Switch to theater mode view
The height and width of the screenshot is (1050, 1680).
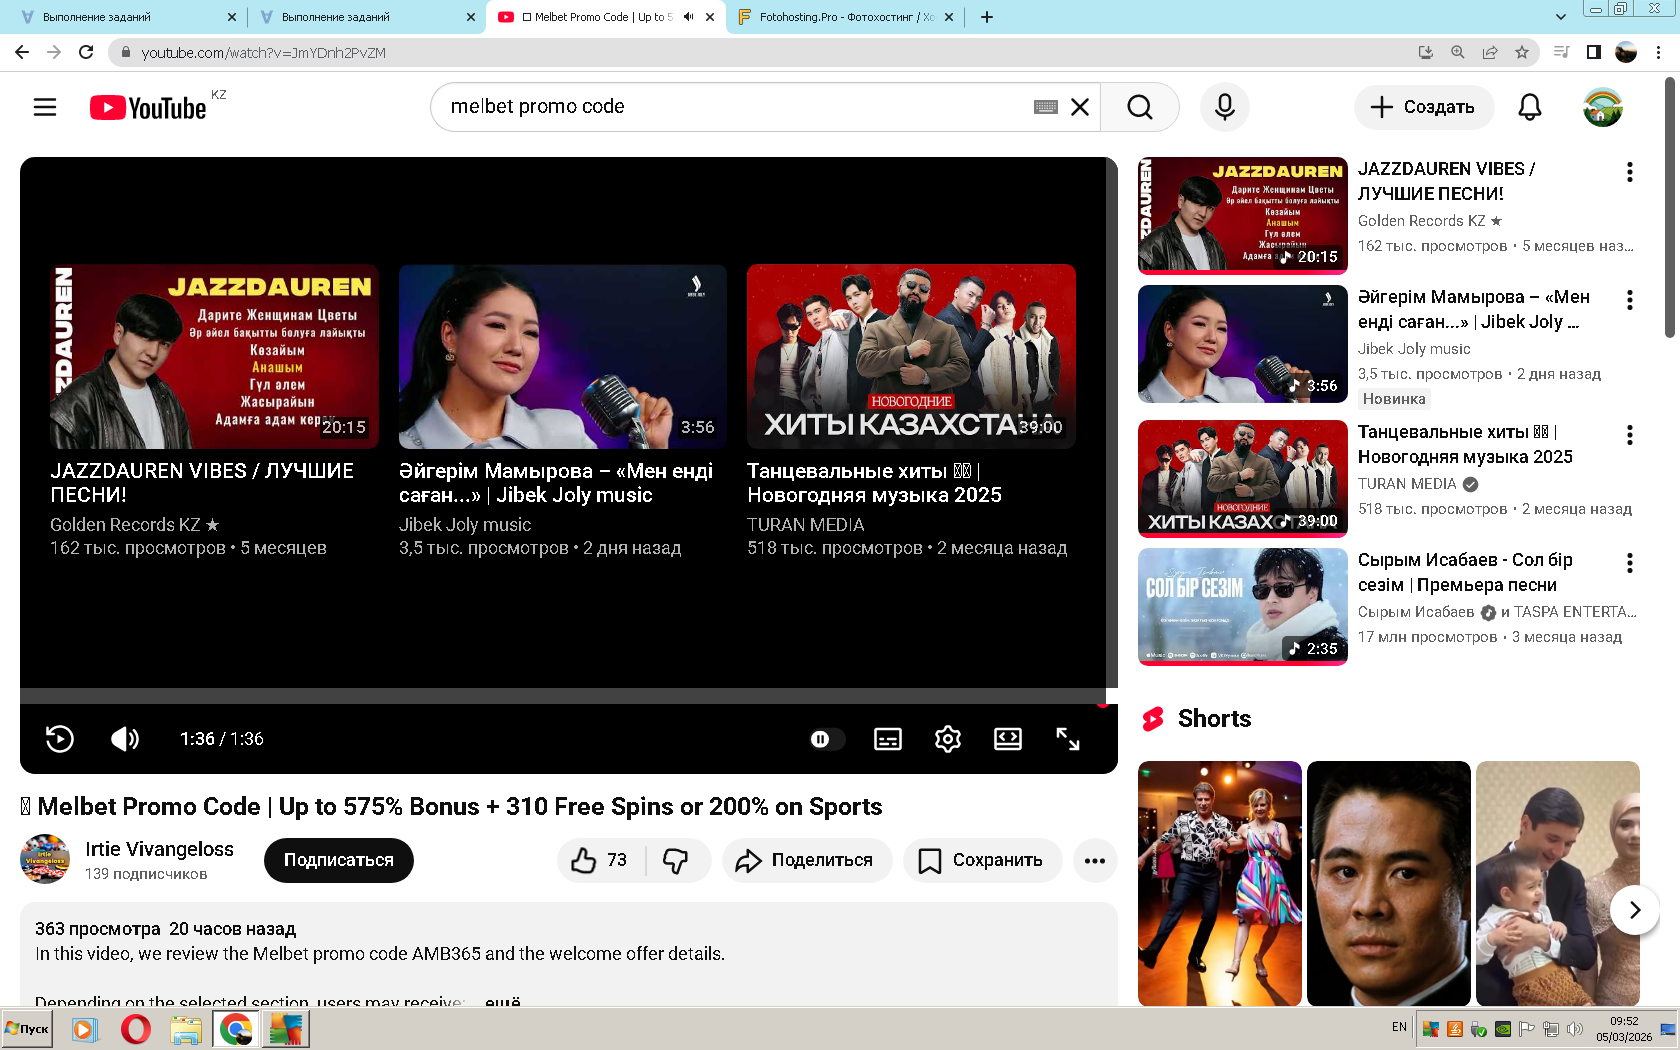[x=1007, y=739]
